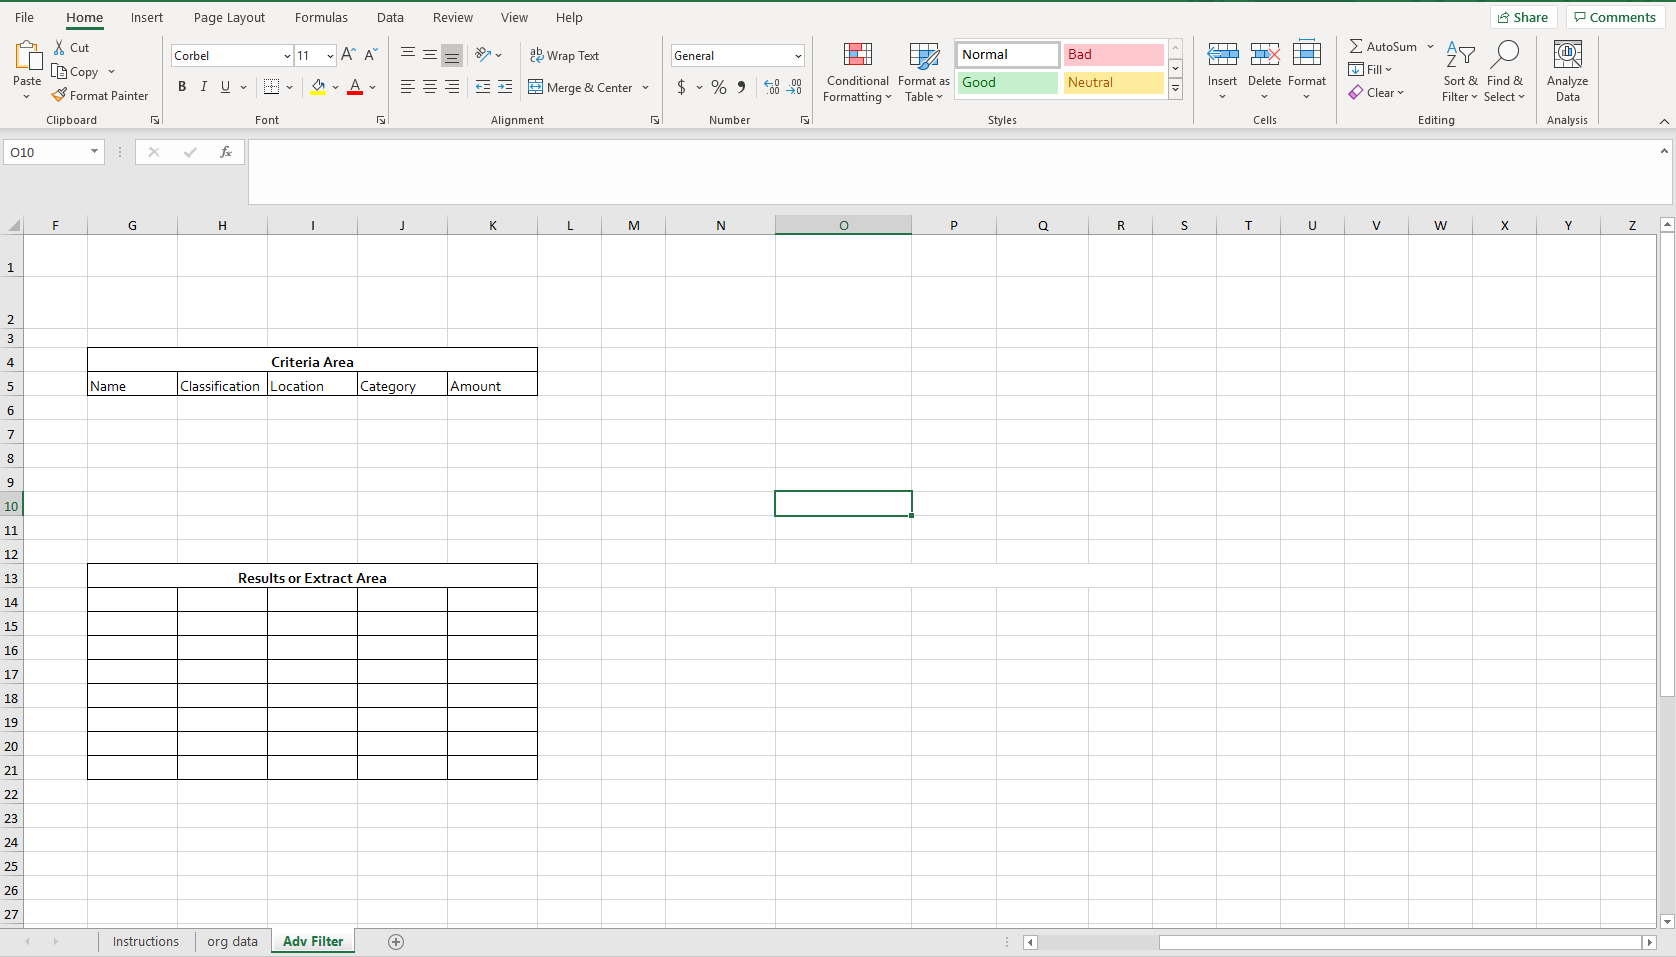Open the Comments panel
The height and width of the screenshot is (957, 1676).
click(x=1614, y=17)
